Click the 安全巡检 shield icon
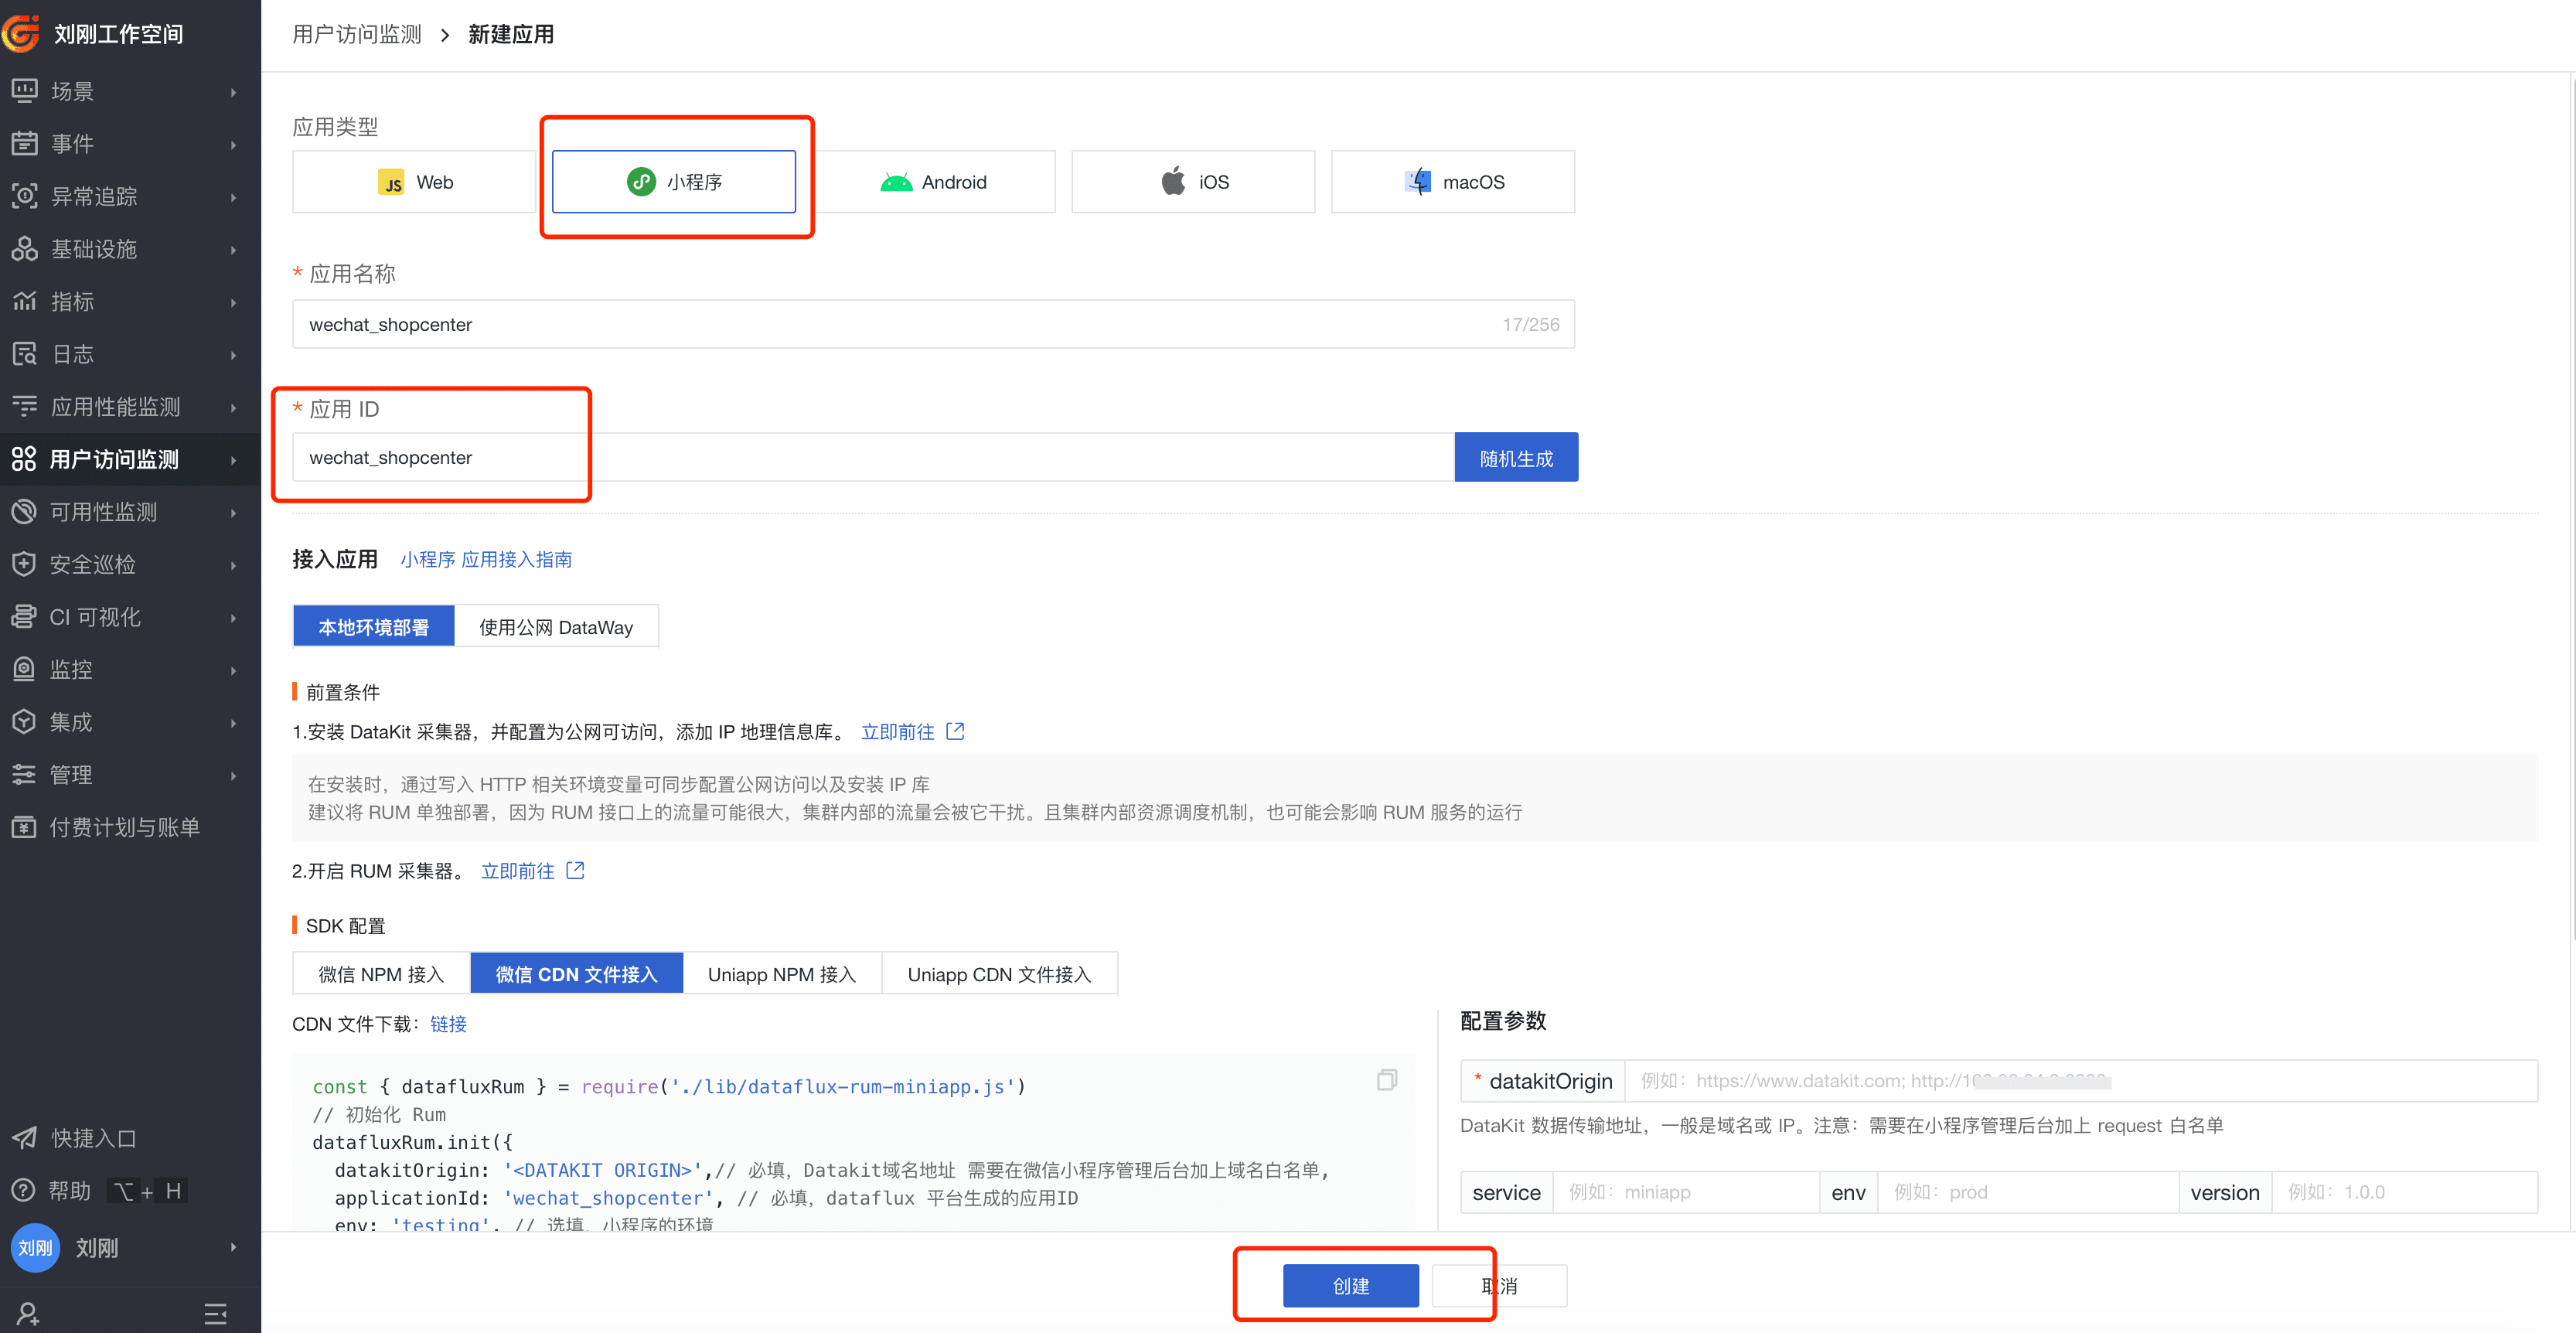Image resolution: width=2576 pixels, height=1333 pixels. click(24, 564)
